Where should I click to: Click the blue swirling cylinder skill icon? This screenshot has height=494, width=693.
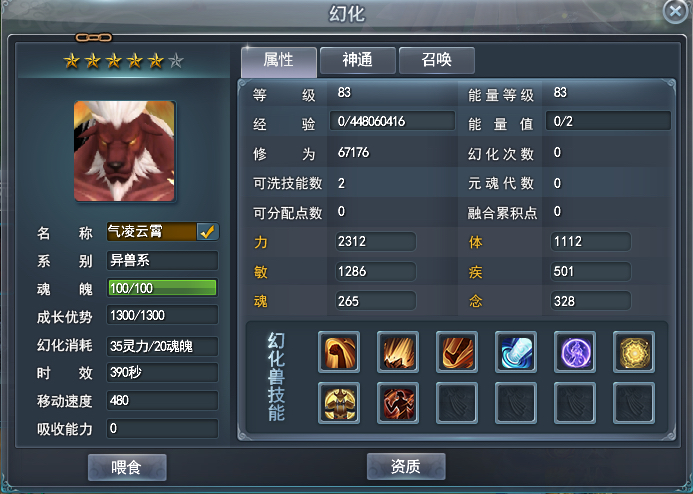point(516,352)
